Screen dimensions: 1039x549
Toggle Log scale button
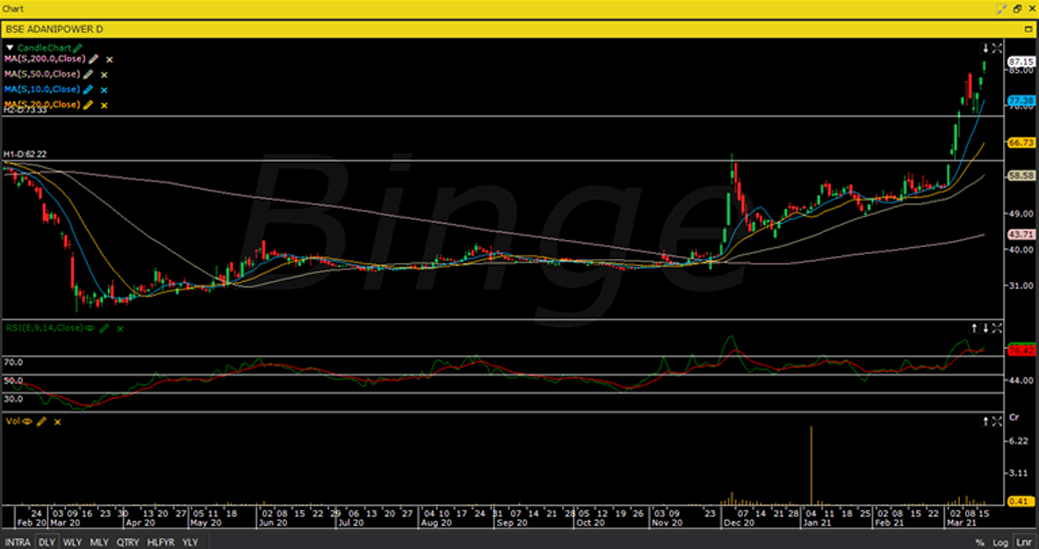pos(1001,542)
